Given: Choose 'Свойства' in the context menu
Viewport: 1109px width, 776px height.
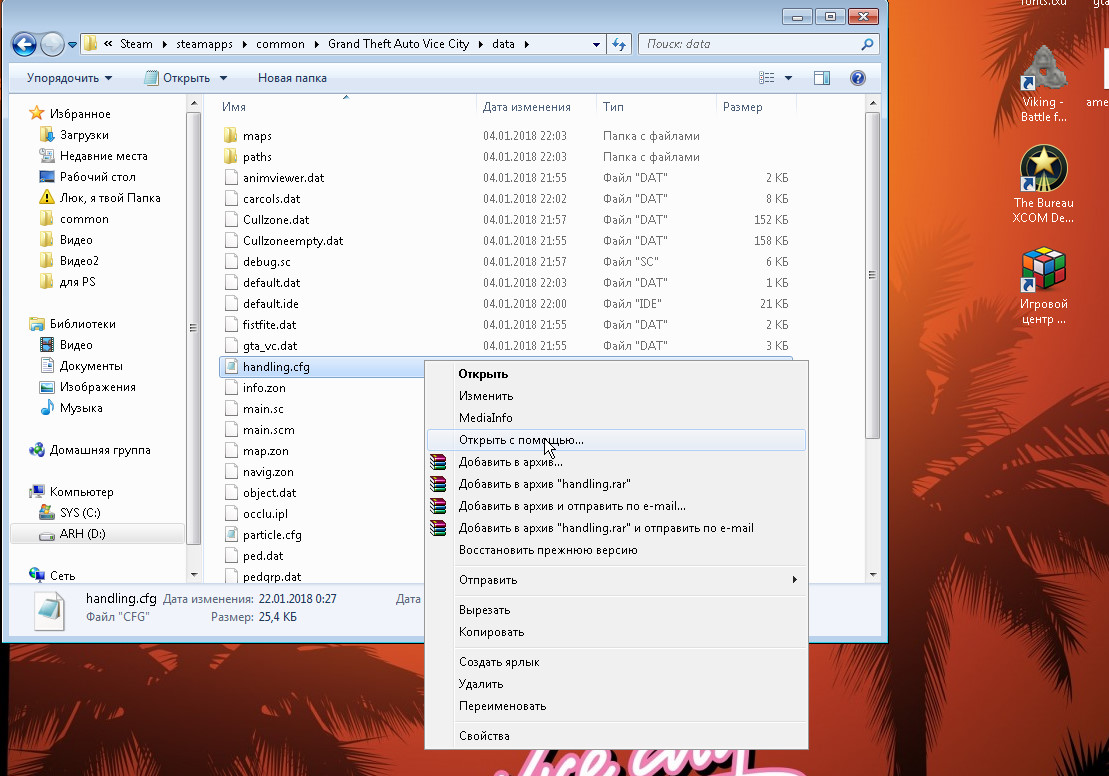Looking at the screenshot, I should [616, 735].
